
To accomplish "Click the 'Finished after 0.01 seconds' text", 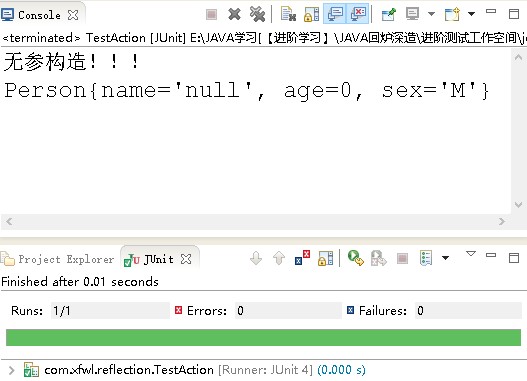I will point(80,282).
